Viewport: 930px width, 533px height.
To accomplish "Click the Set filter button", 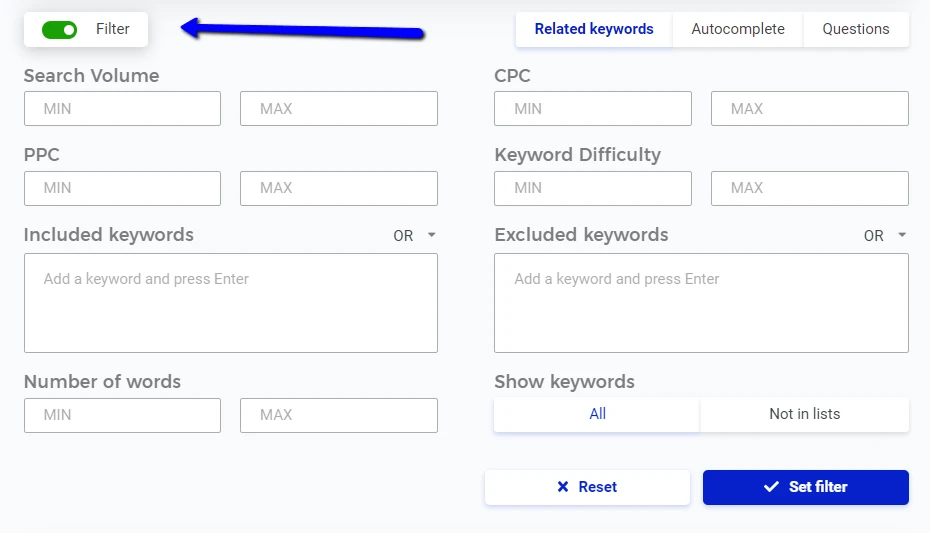I will coord(806,487).
